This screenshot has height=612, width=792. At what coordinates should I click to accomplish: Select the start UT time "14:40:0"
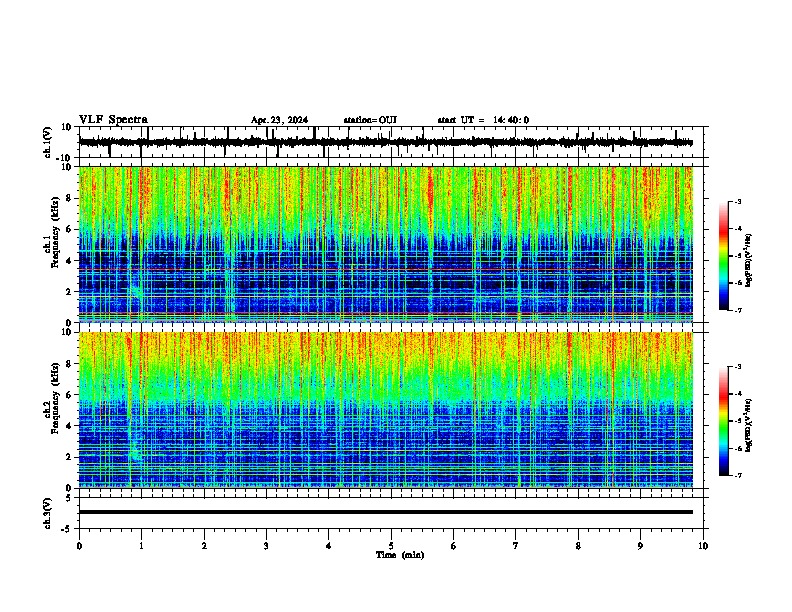click(x=511, y=120)
